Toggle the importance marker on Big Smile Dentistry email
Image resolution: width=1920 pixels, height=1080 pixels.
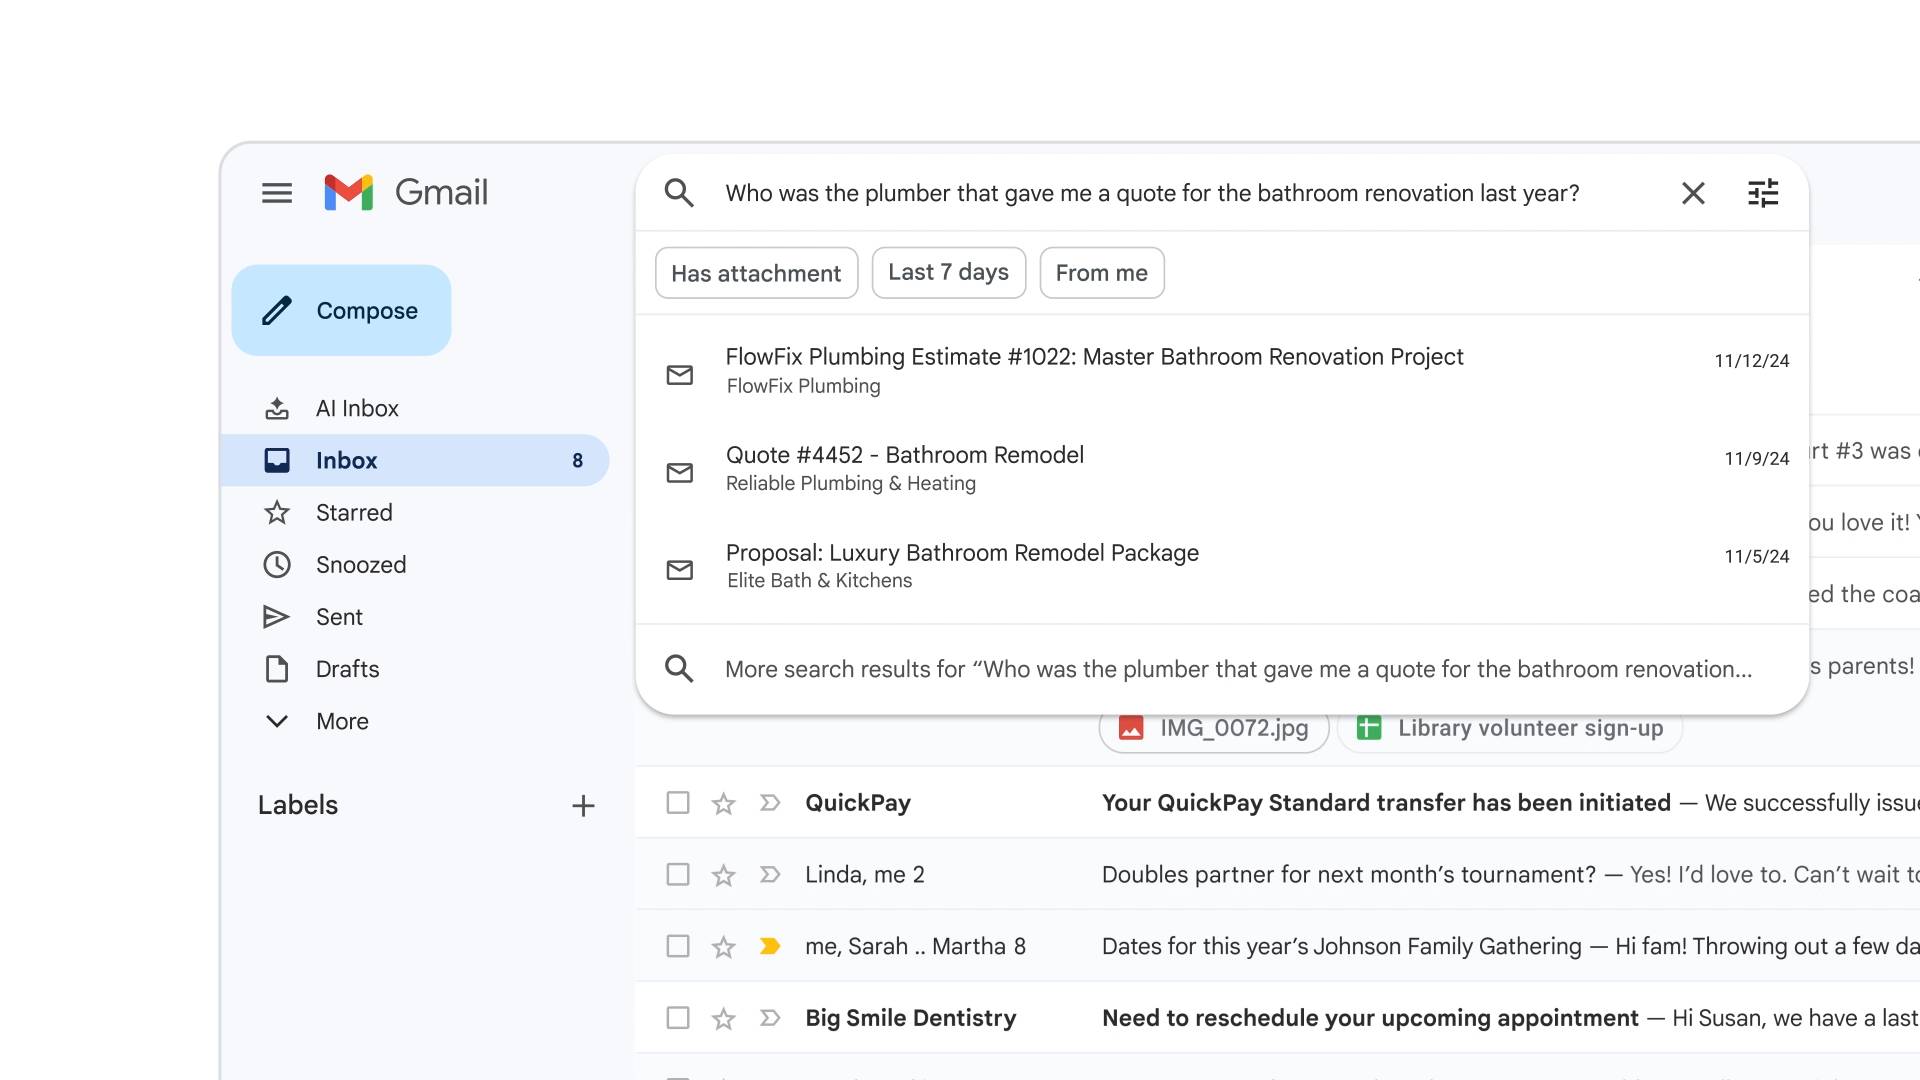769,1017
